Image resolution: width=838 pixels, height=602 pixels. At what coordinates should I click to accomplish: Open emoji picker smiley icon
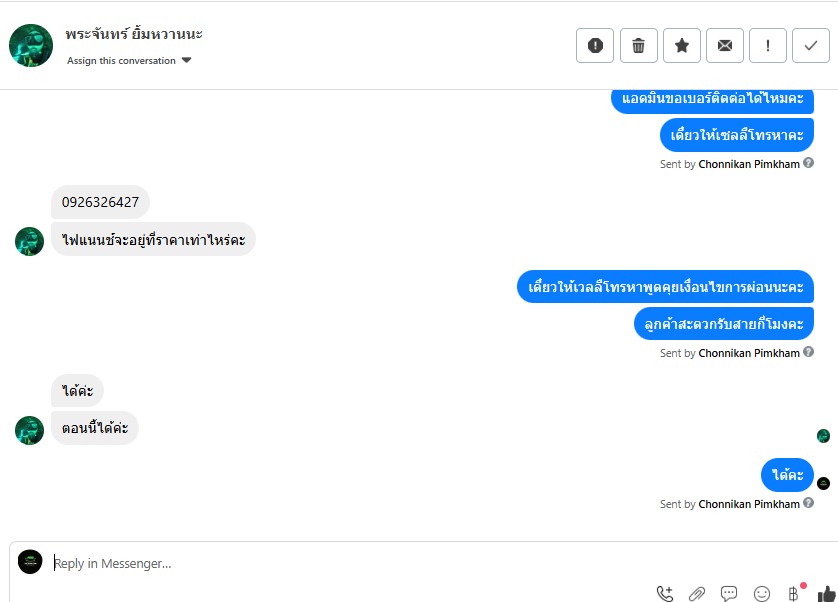tap(762, 593)
